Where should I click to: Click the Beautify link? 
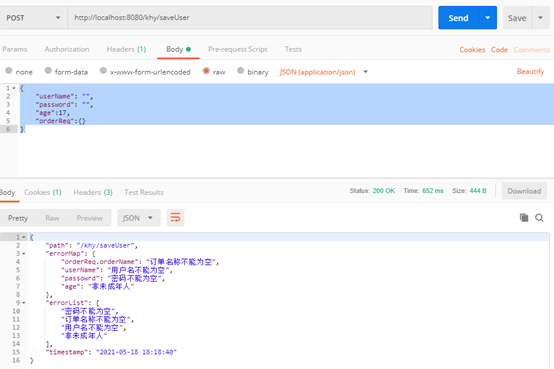(x=530, y=71)
